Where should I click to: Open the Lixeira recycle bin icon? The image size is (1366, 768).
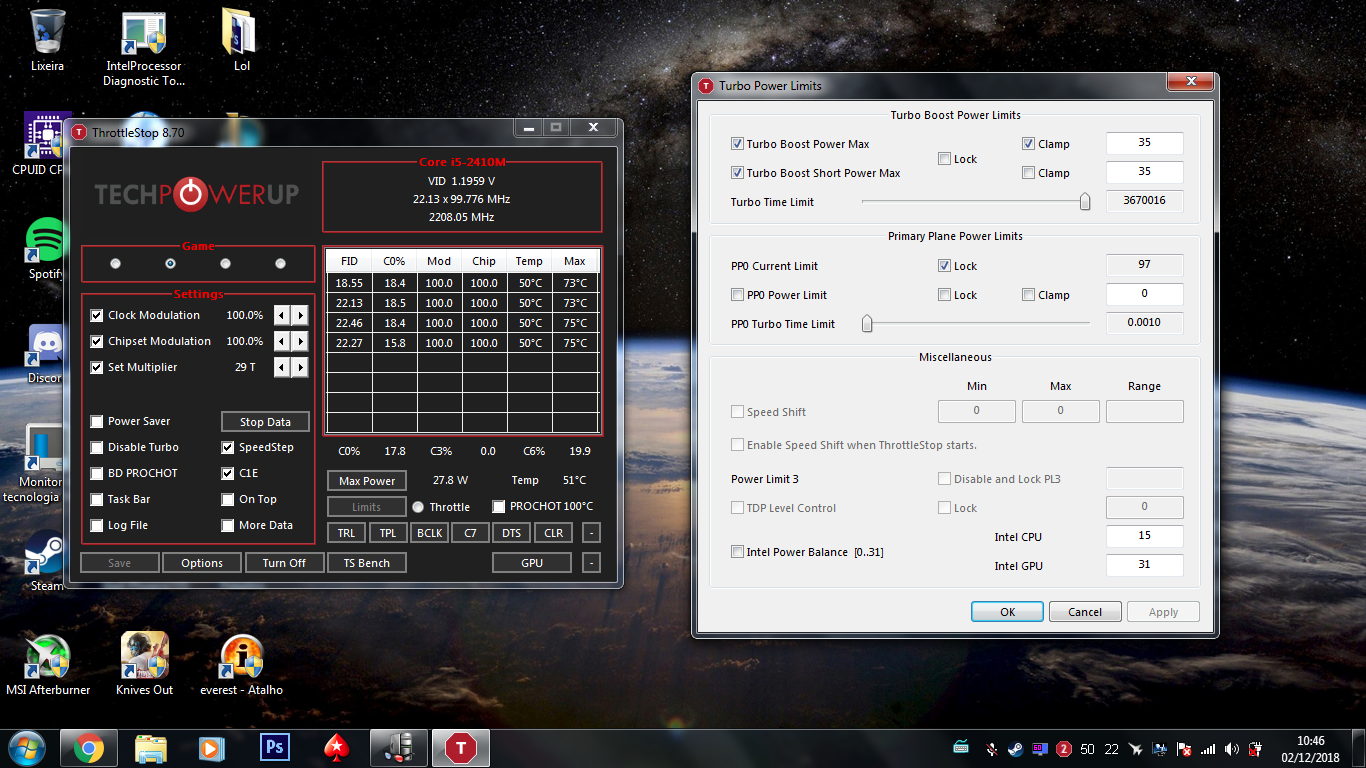point(47,40)
